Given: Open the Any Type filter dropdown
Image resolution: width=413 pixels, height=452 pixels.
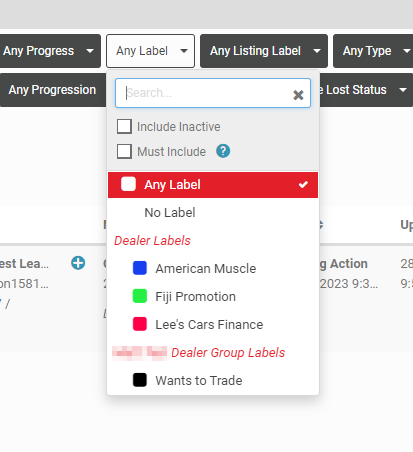Looking at the screenshot, I should 373,51.
